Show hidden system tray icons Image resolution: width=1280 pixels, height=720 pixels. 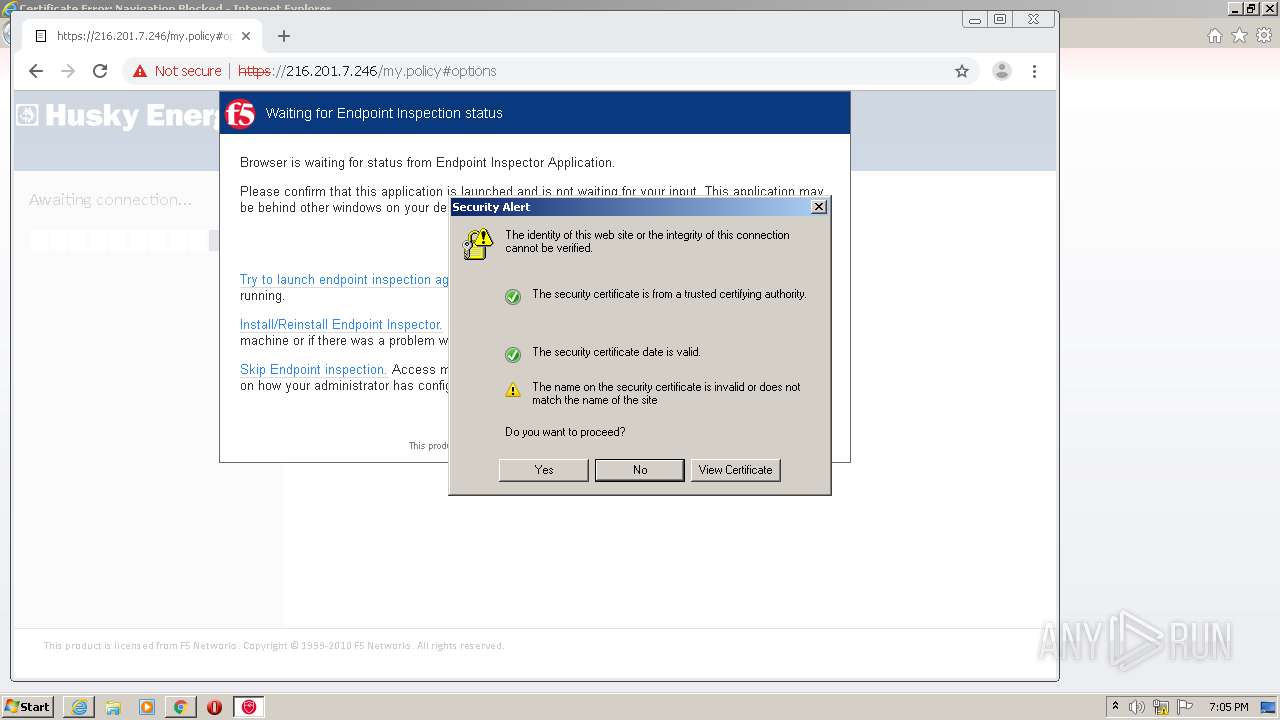tap(1115, 707)
